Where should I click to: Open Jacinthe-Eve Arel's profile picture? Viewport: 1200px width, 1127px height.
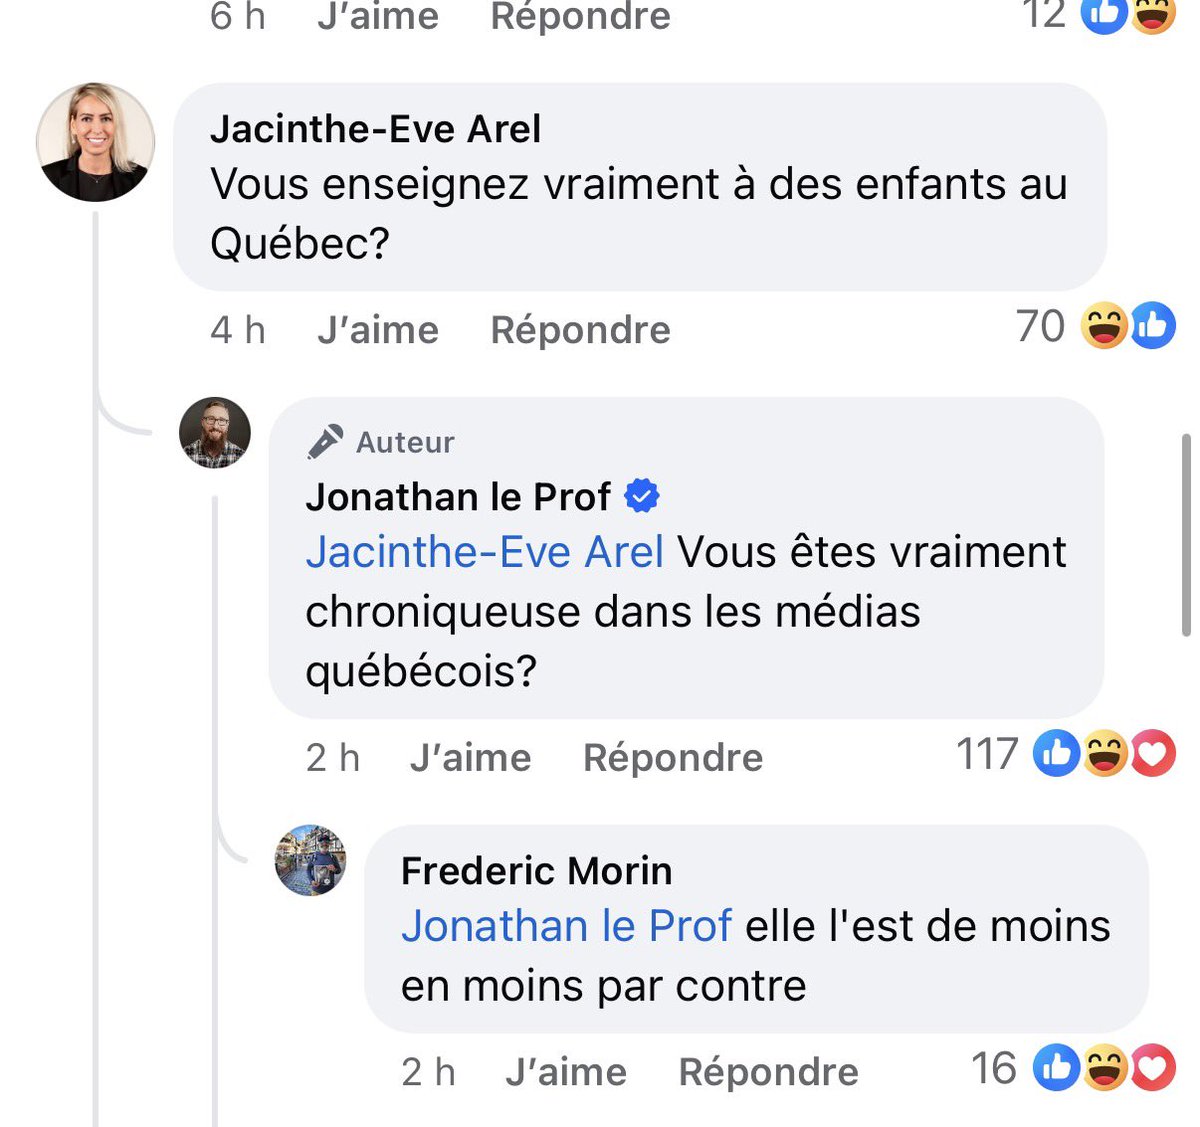pyautogui.click(x=96, y=142)
